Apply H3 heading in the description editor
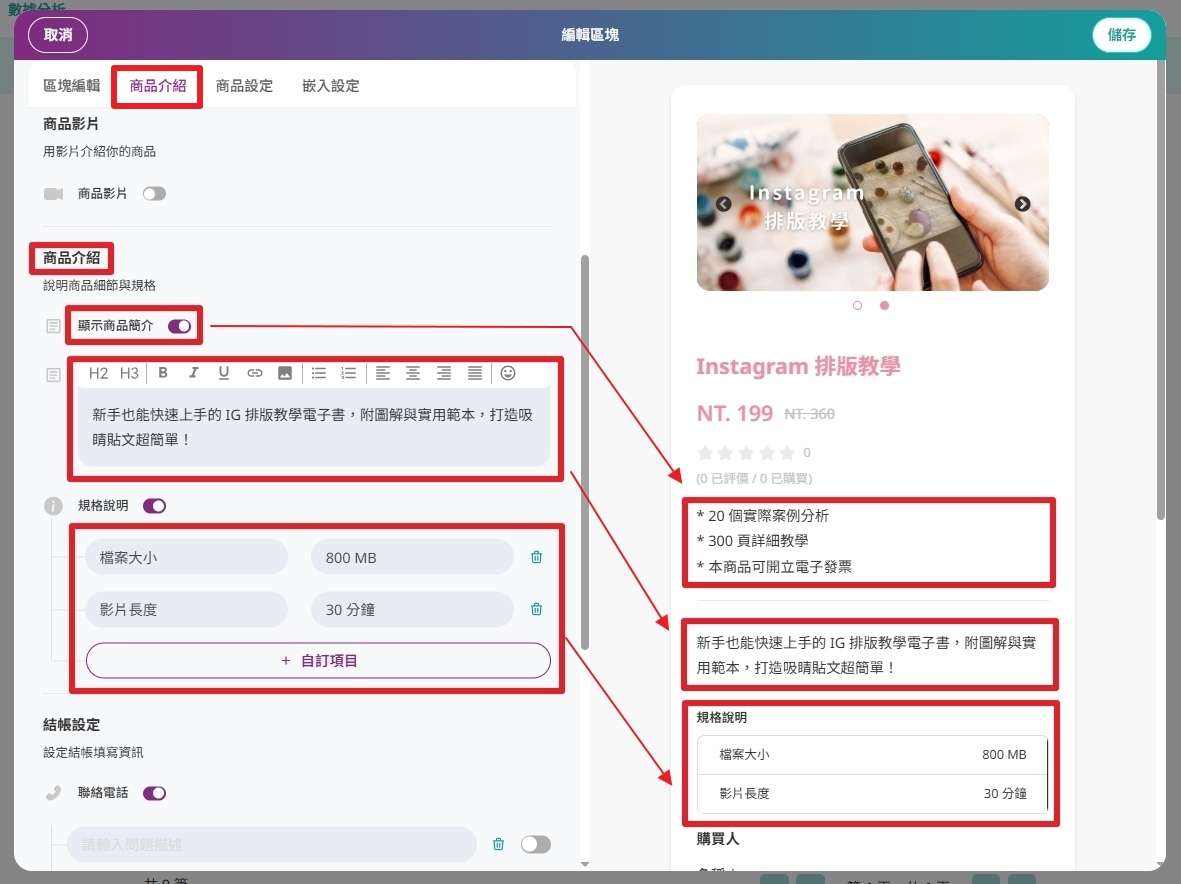Viewport: 1181px width, 884px height. (x=130, y=373)
